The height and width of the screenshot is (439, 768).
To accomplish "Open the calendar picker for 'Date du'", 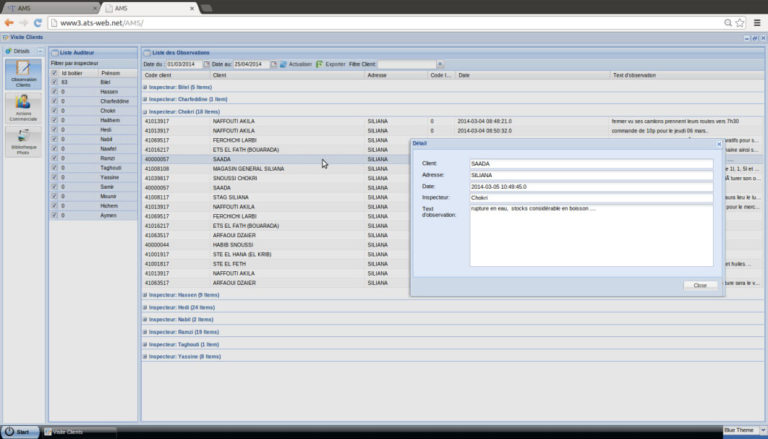I will pos(207,63).
